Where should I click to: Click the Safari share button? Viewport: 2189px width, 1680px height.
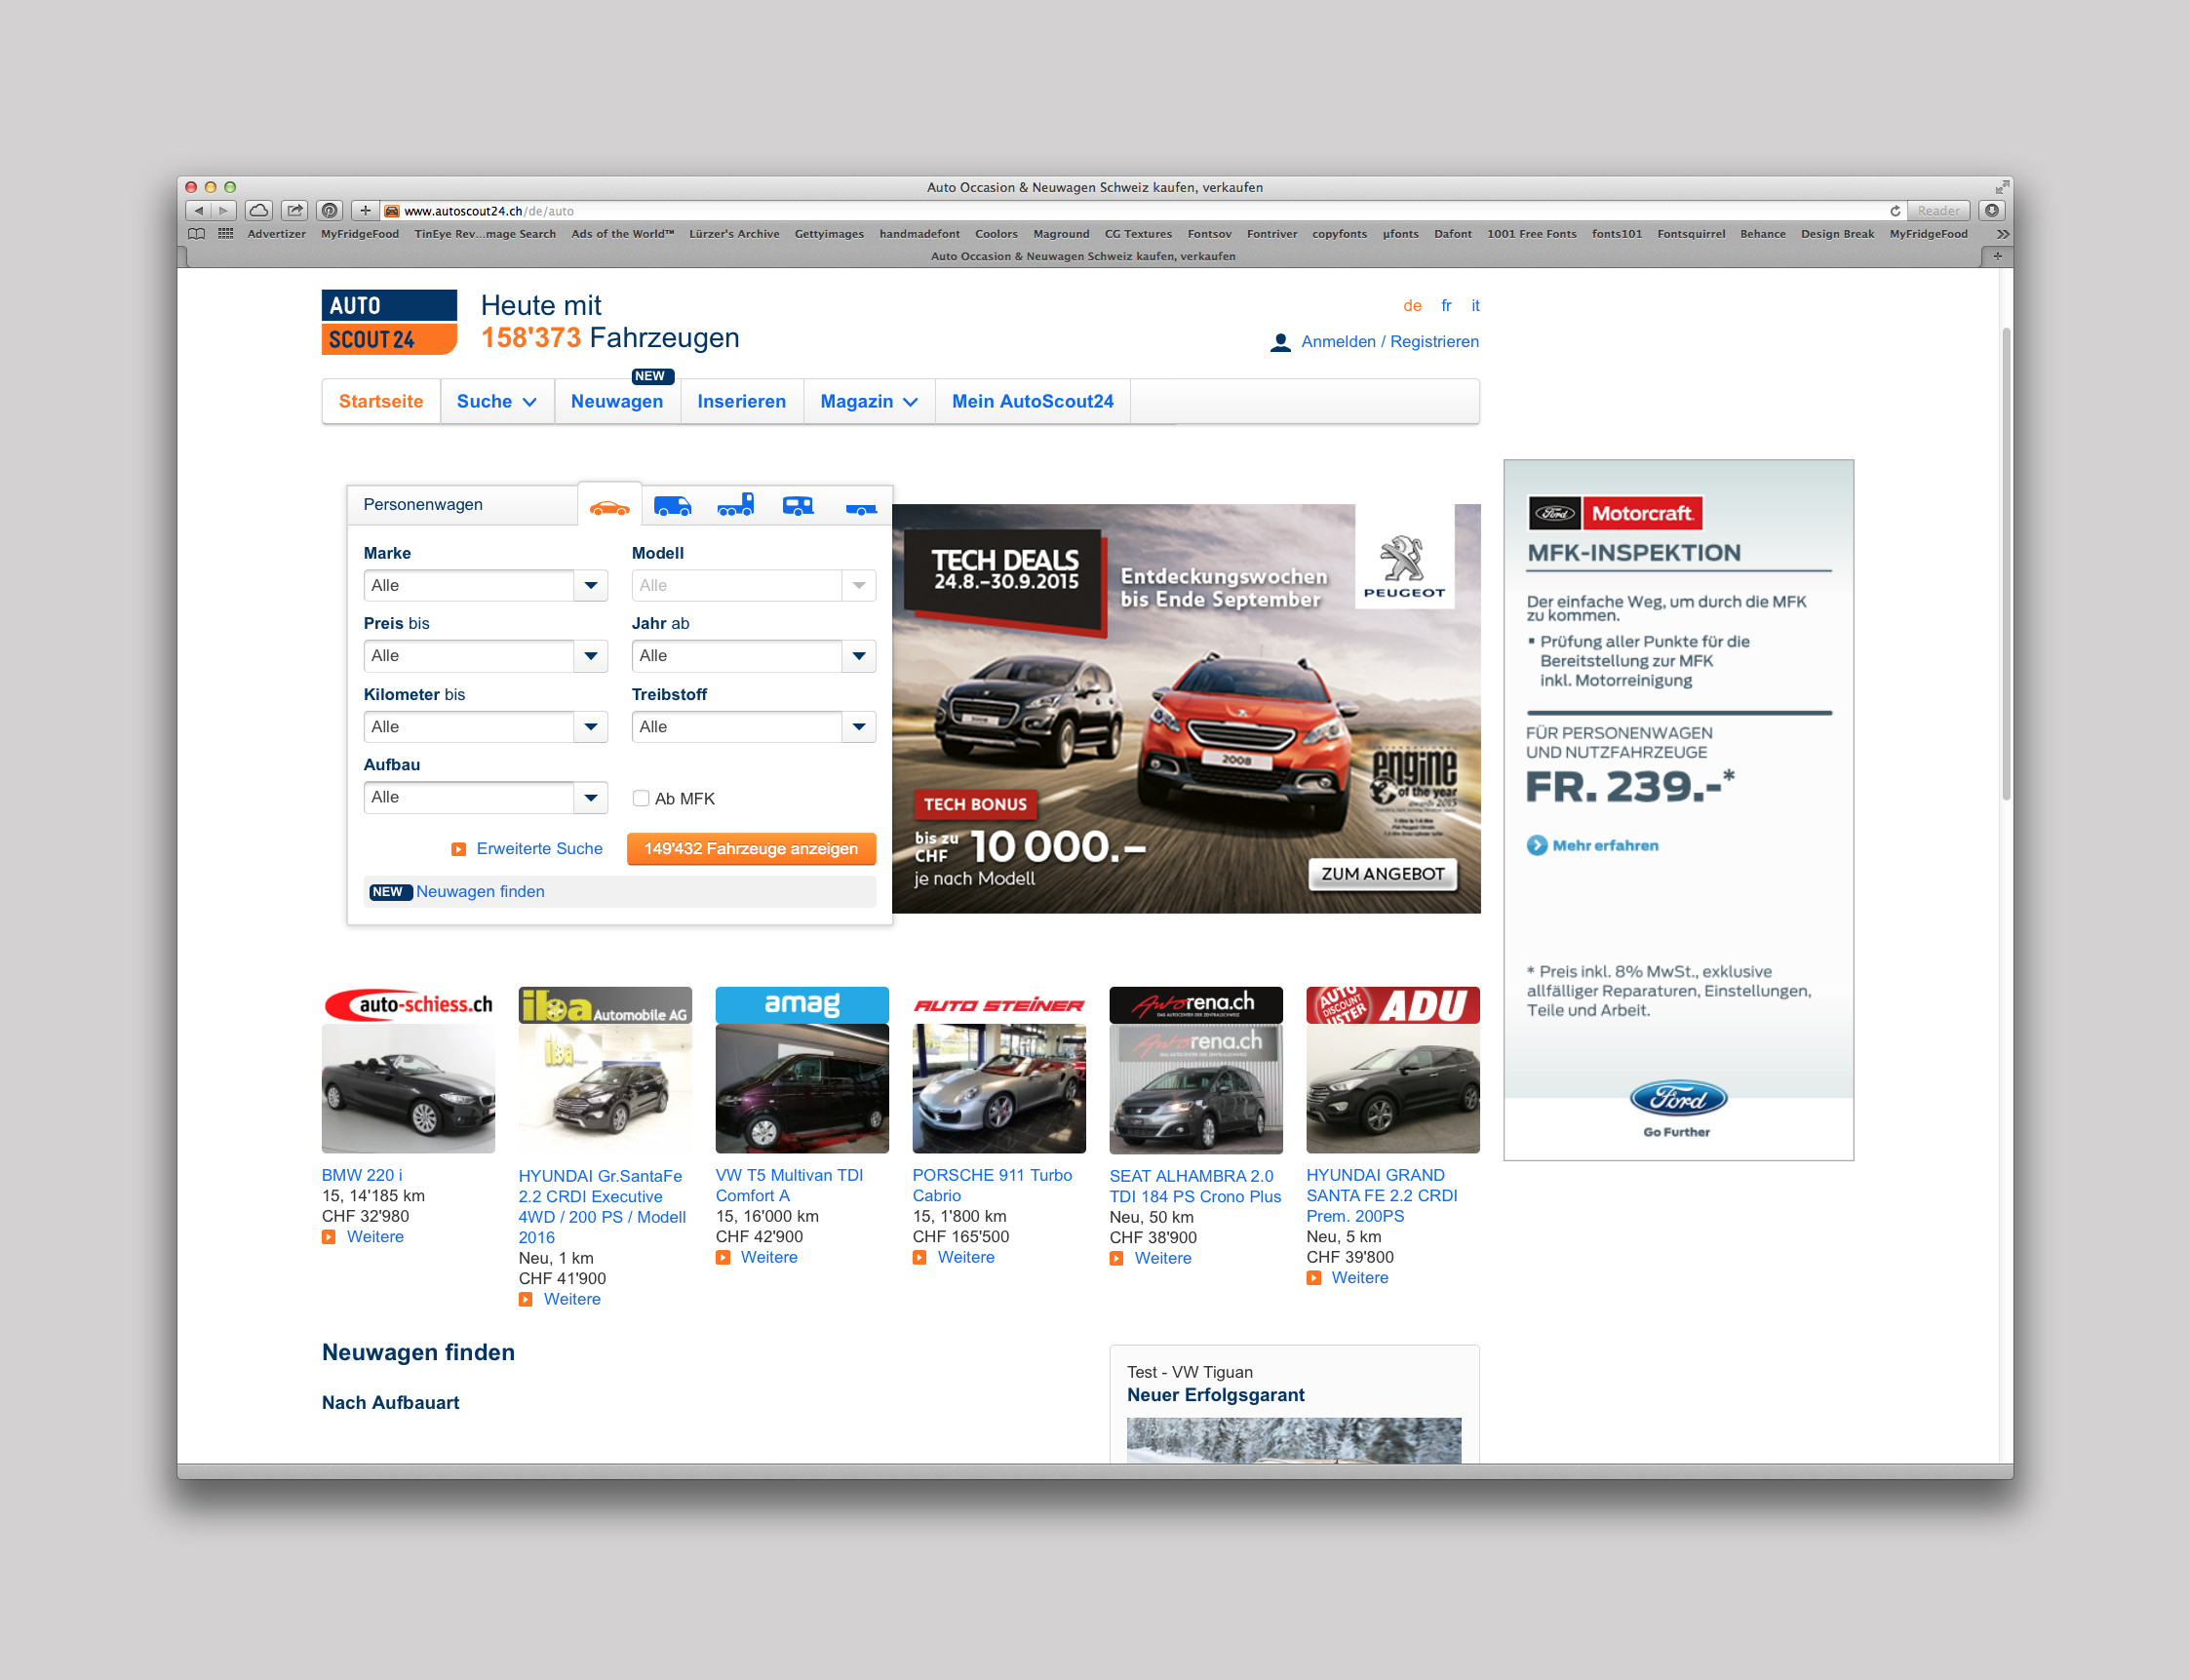[x=294, y=211]
